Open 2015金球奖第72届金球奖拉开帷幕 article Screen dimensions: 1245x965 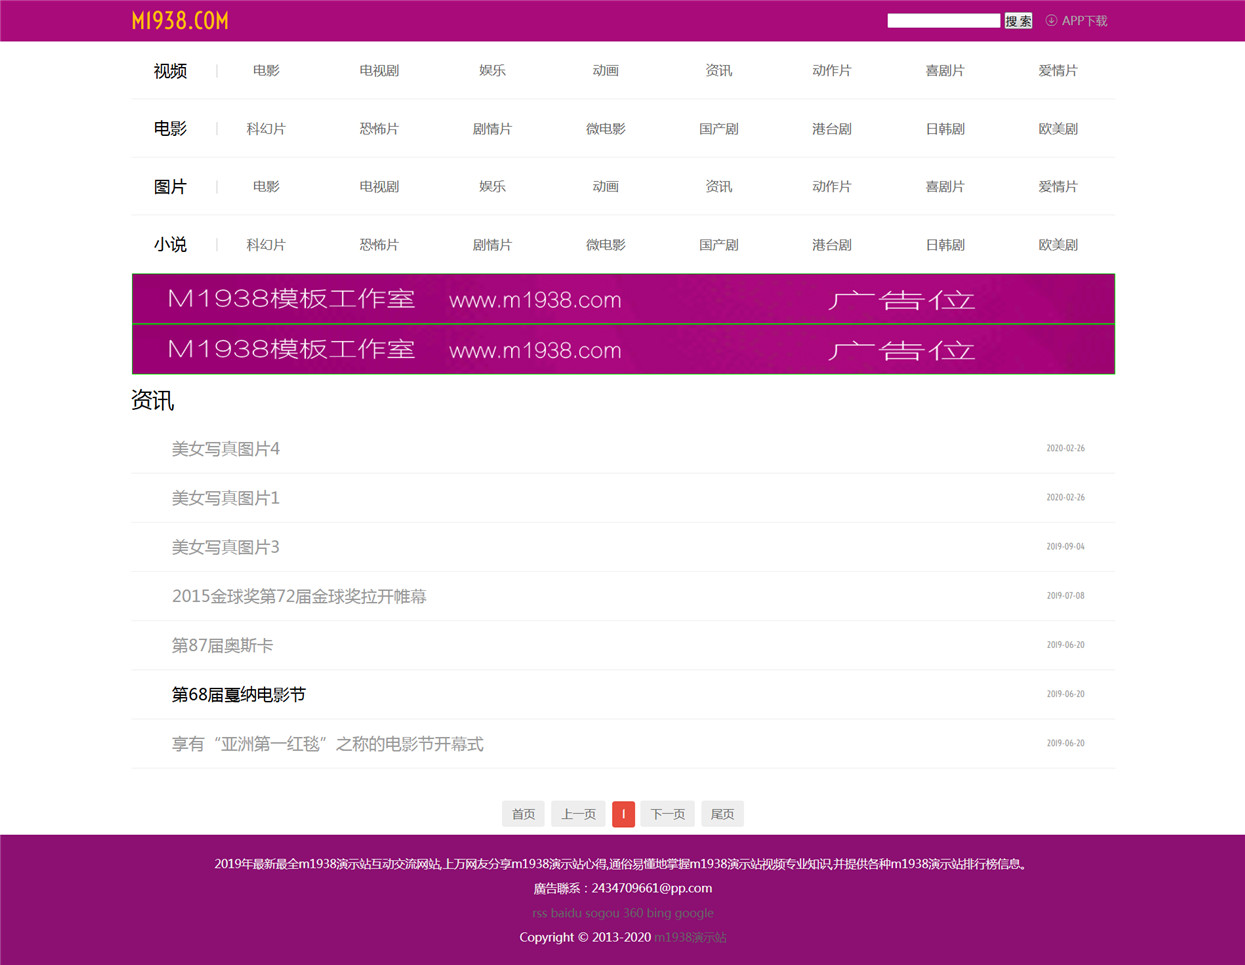point(299,596)
